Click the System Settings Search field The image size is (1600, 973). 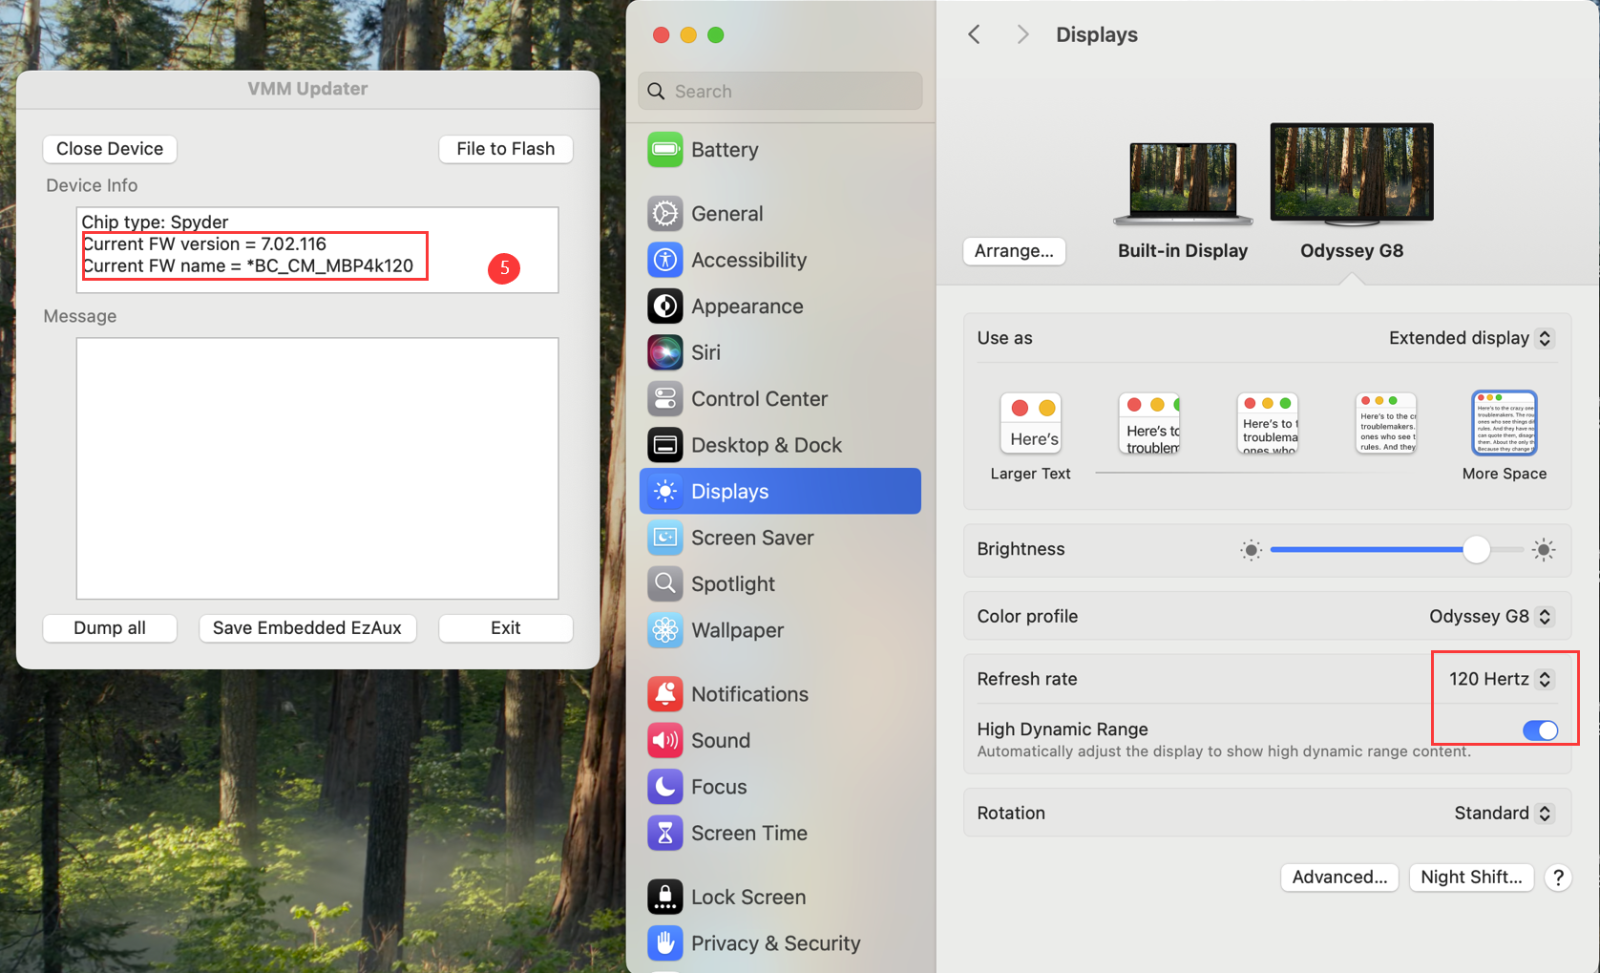click(x=780, y=91)
